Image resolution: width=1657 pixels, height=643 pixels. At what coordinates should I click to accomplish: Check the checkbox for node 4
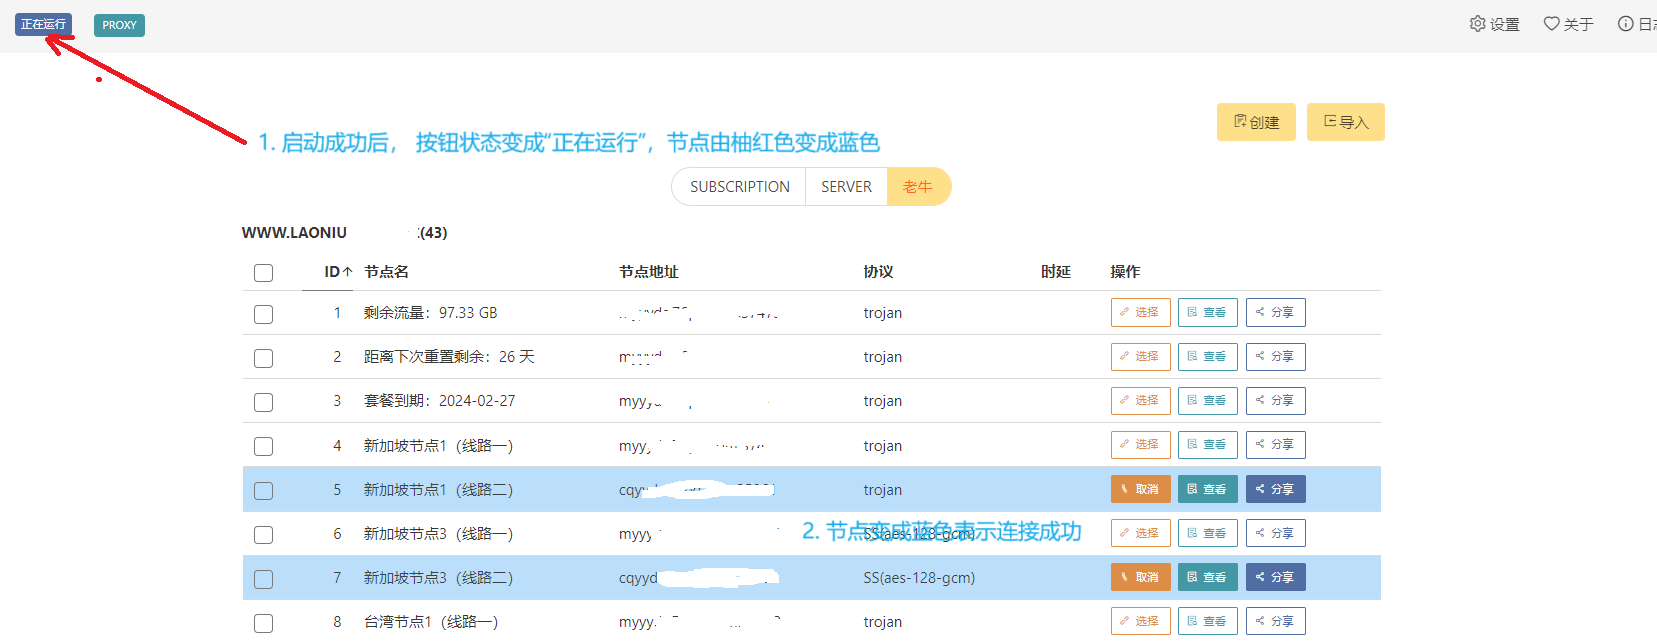click(x=264, y=447)
